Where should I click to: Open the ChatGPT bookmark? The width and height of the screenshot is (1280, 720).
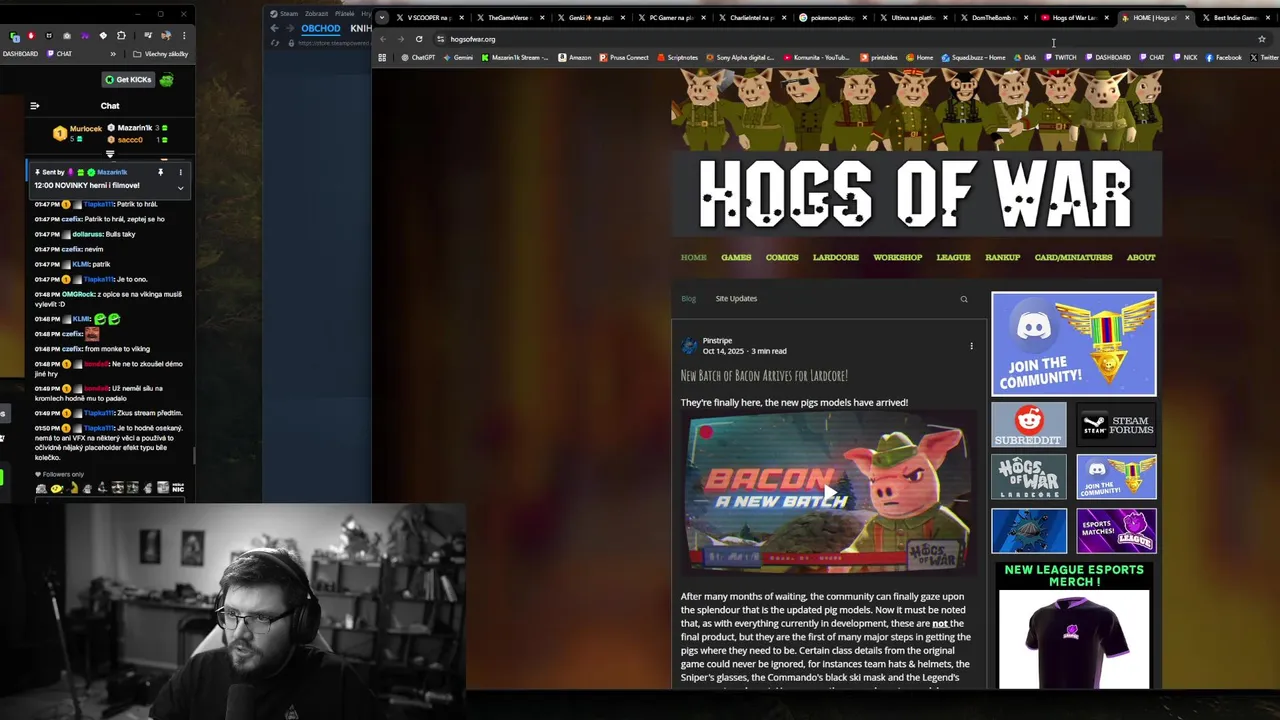[x=418, y=58]
